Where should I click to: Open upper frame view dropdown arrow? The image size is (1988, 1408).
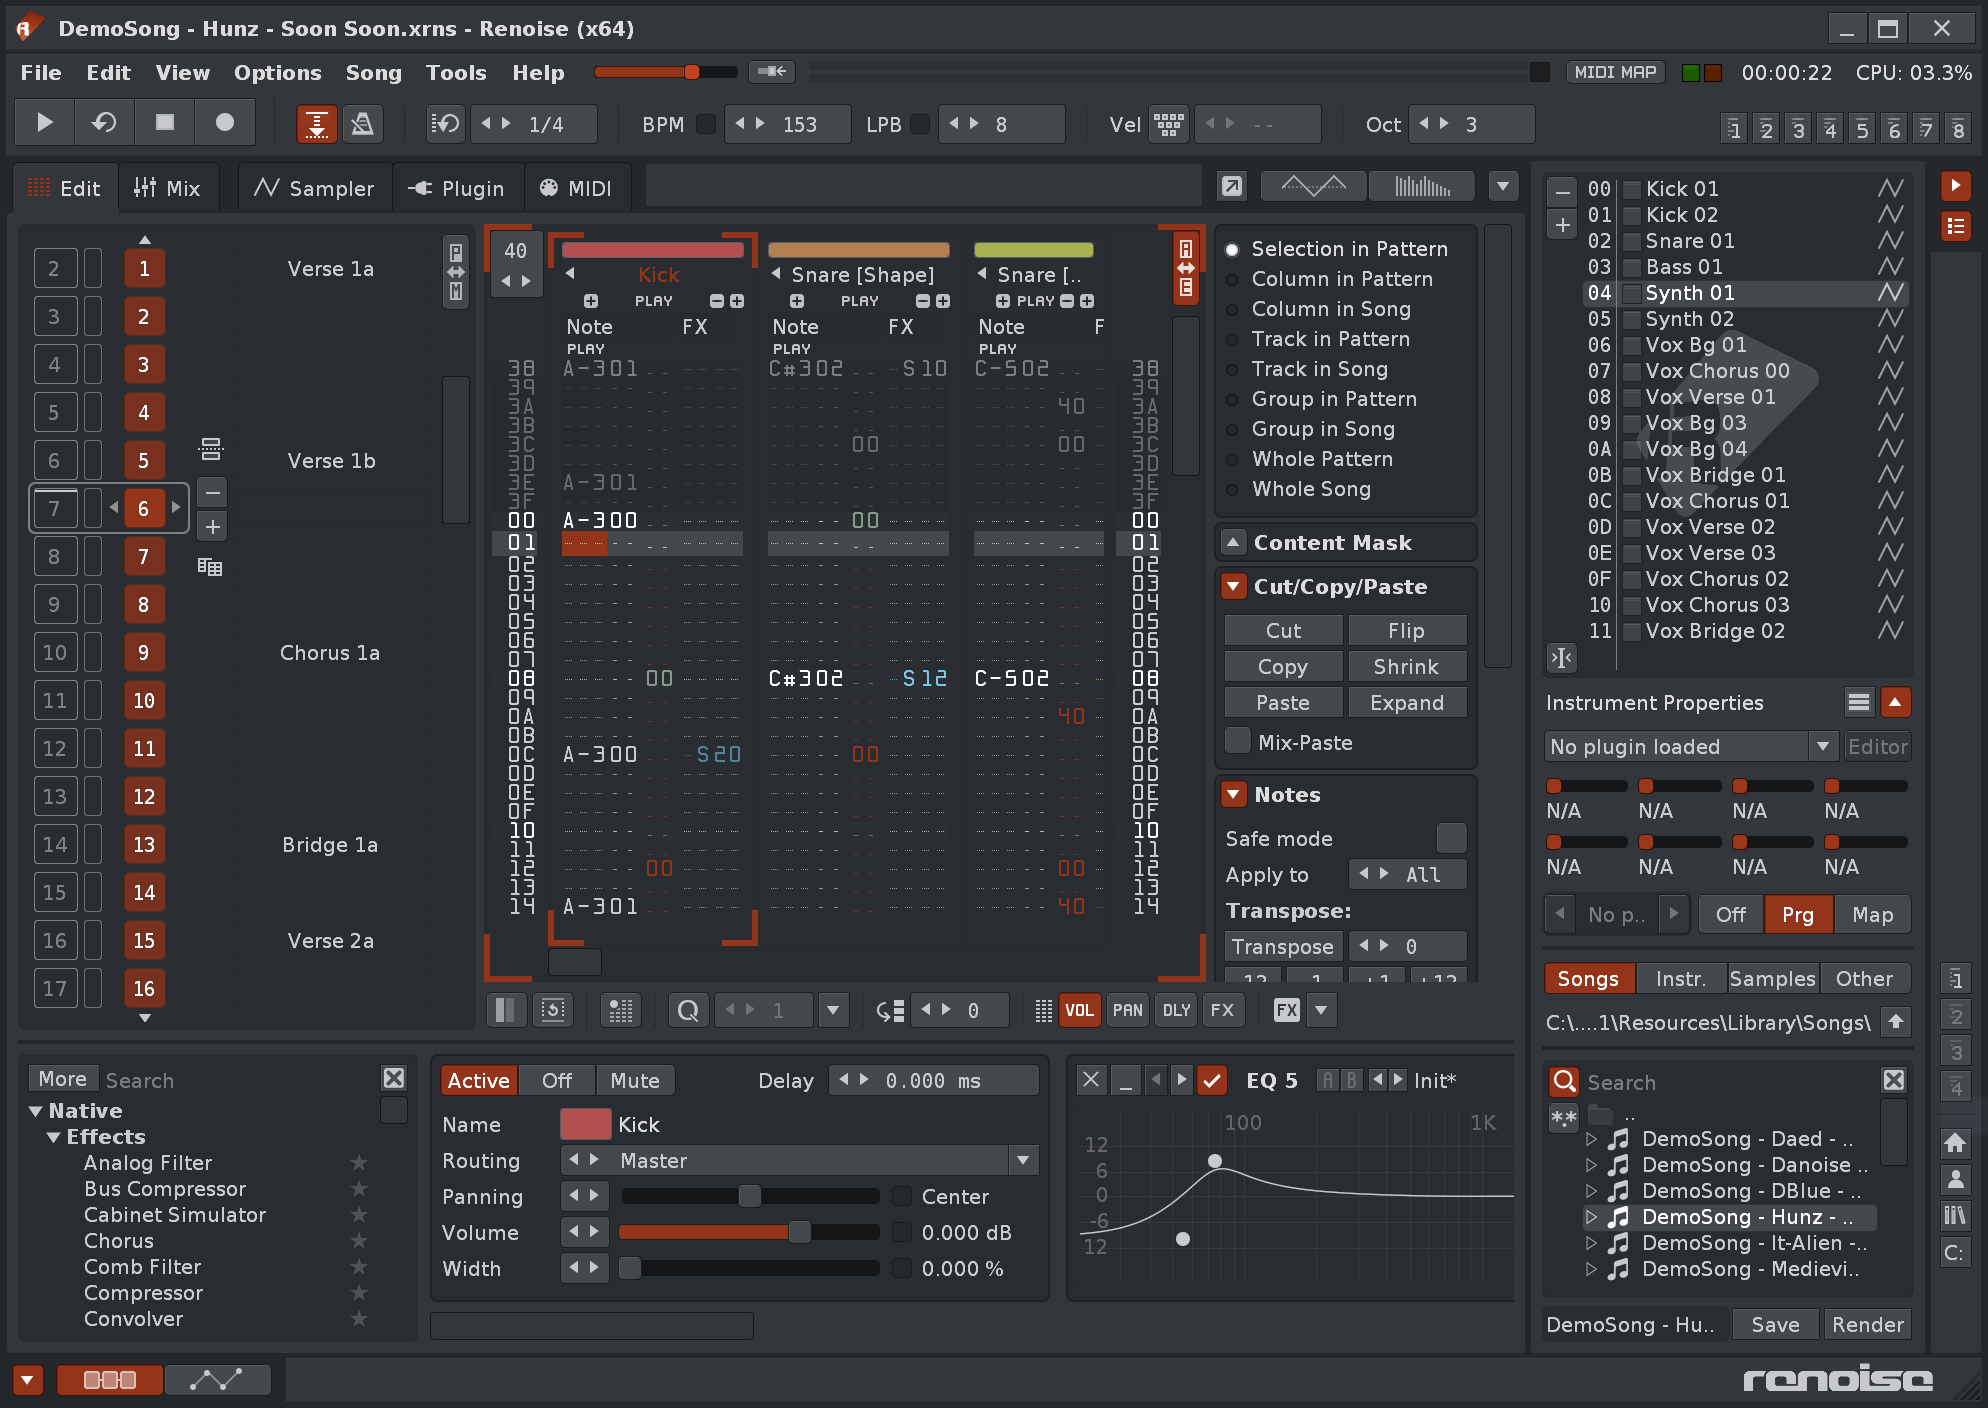(x=1503, y=186)
